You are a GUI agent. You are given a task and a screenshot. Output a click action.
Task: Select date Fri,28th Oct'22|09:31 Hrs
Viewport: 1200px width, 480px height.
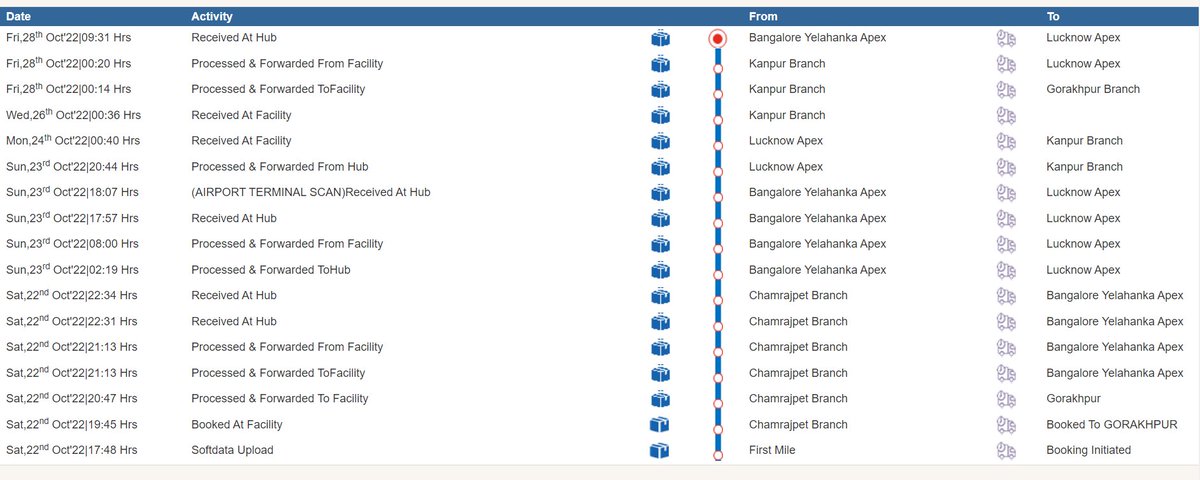(68, 37)
